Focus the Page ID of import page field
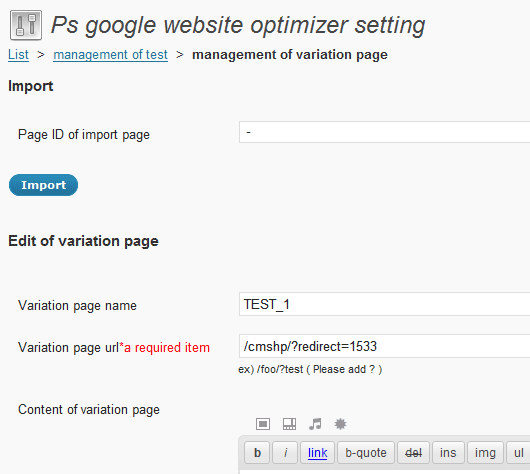This screenshot has width=530, height=474. [x=384, y=132]
